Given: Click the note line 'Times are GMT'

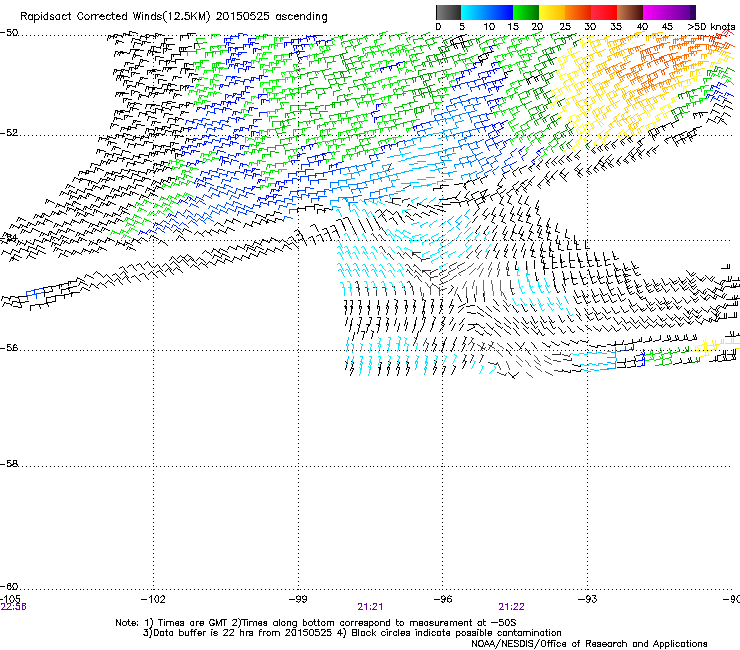Looking at the screenshot, I should click(193, 623).
